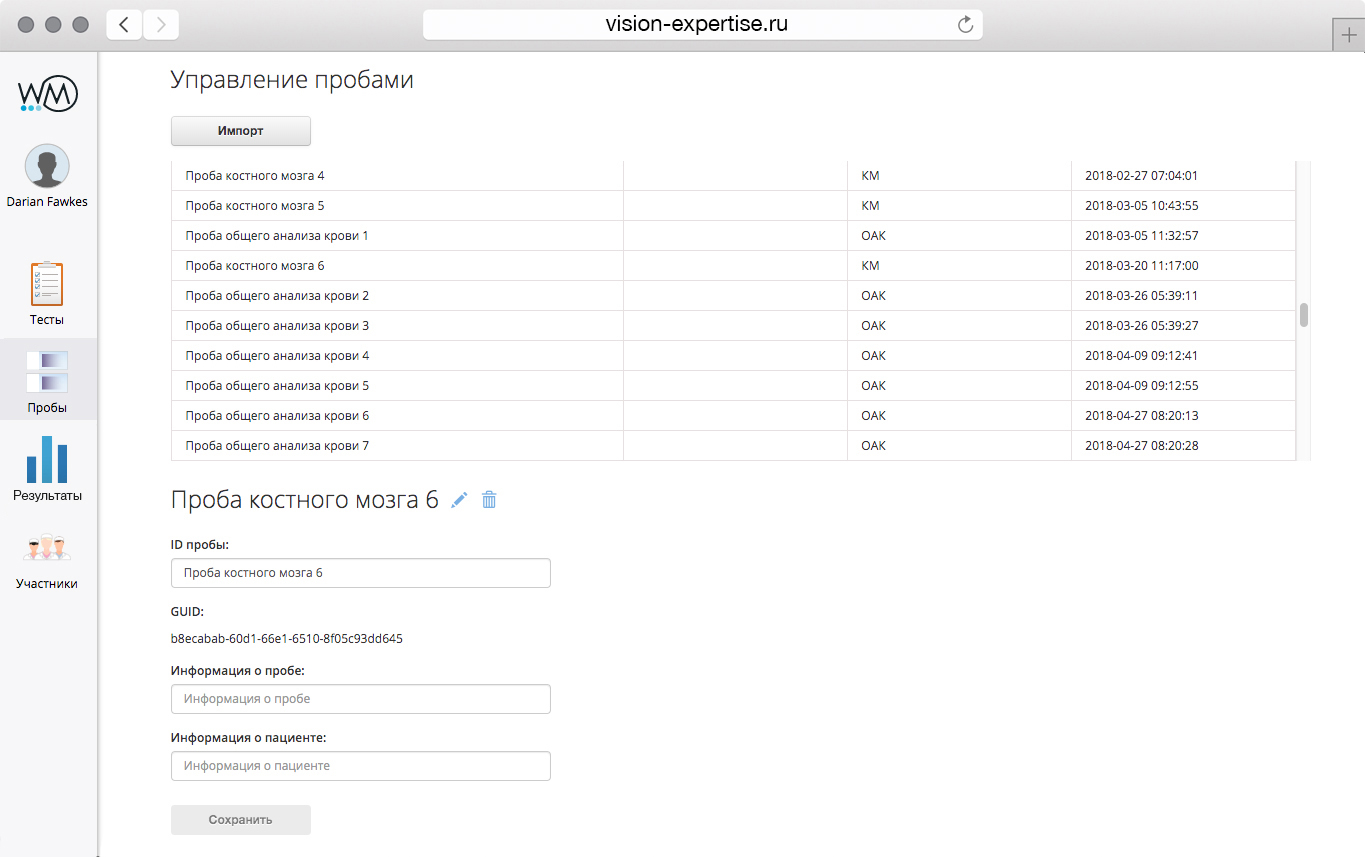
Task: Select the Пробы sidebar icon
Action: point(47,371)
